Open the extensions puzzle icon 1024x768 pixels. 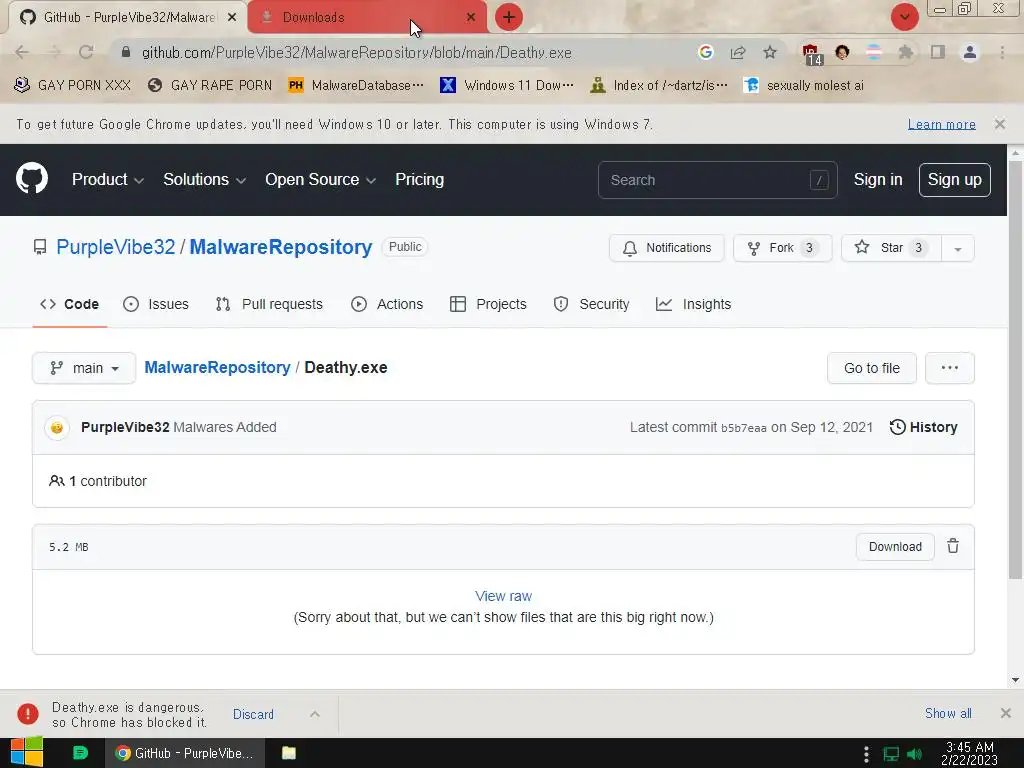[x=905, y=52]
